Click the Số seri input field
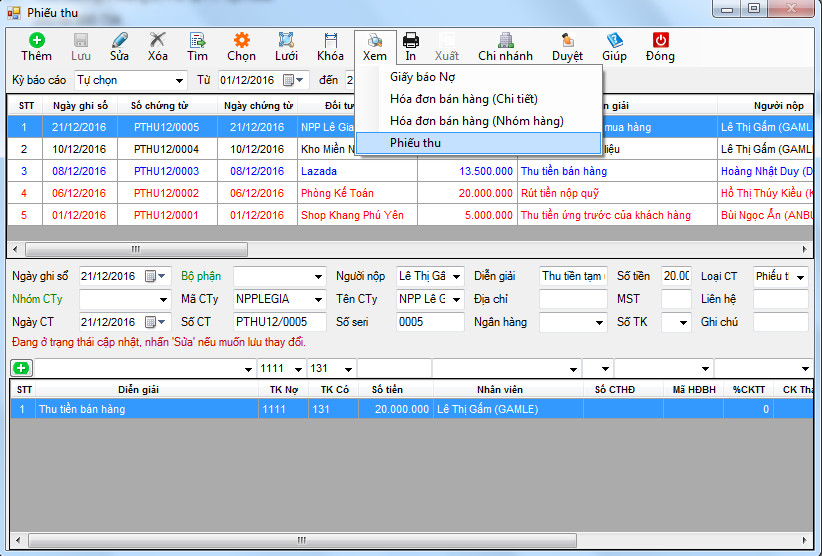Viewport: 822px width, 556px height. (x=430, y=322)
